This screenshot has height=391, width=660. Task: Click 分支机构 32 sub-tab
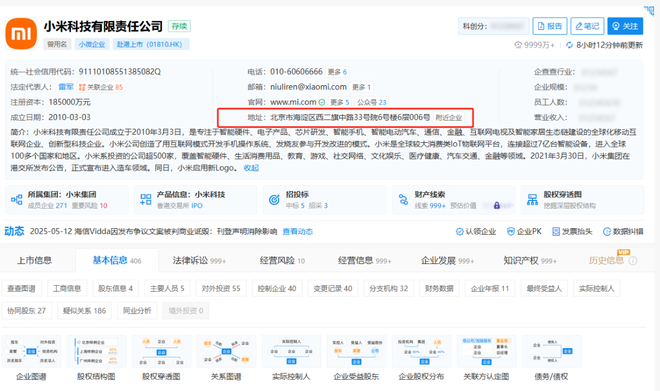(x=389, y=288)
